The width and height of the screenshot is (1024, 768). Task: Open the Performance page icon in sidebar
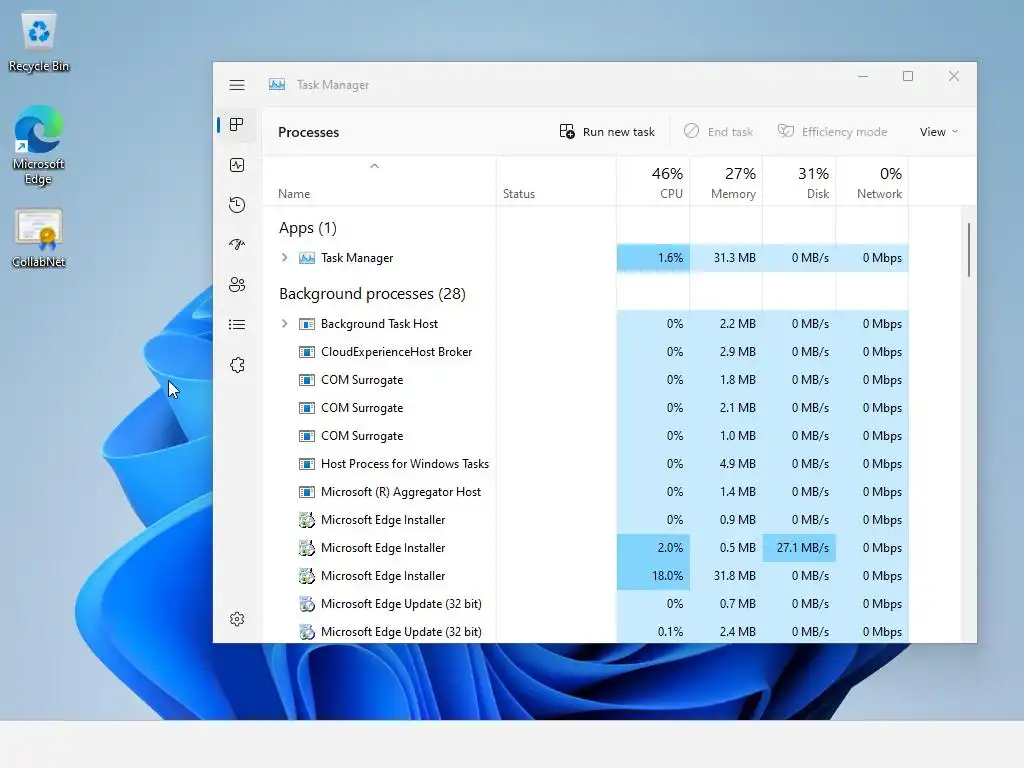237,165
